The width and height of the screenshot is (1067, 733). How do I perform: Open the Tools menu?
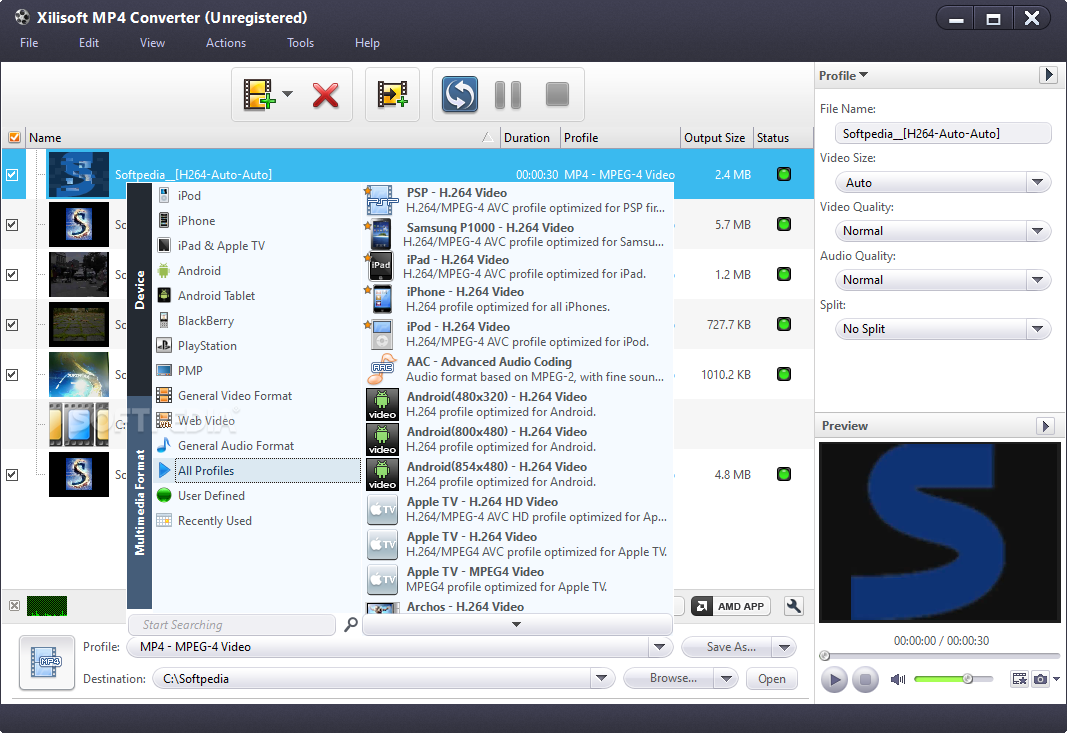[x=300, y=43]
